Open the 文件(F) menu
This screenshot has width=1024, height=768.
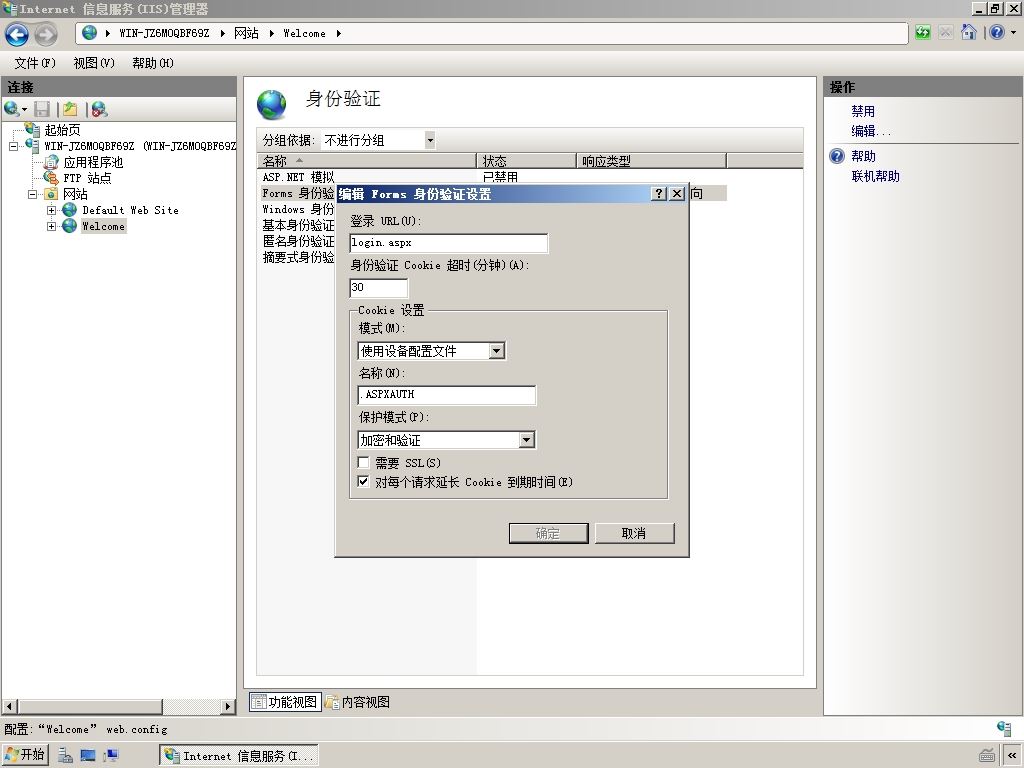[35, 63]
